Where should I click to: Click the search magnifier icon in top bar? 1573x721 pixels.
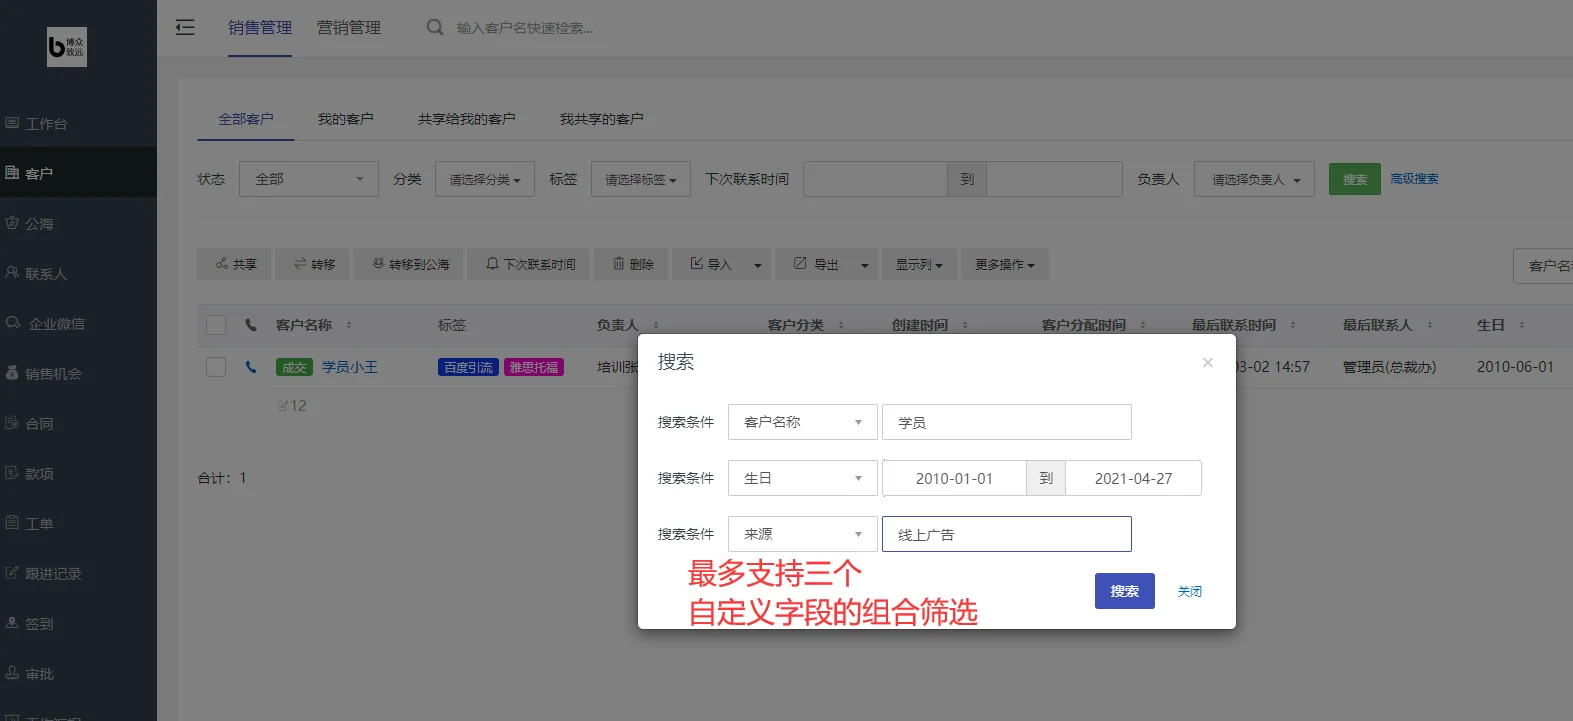tap(435, 27)
